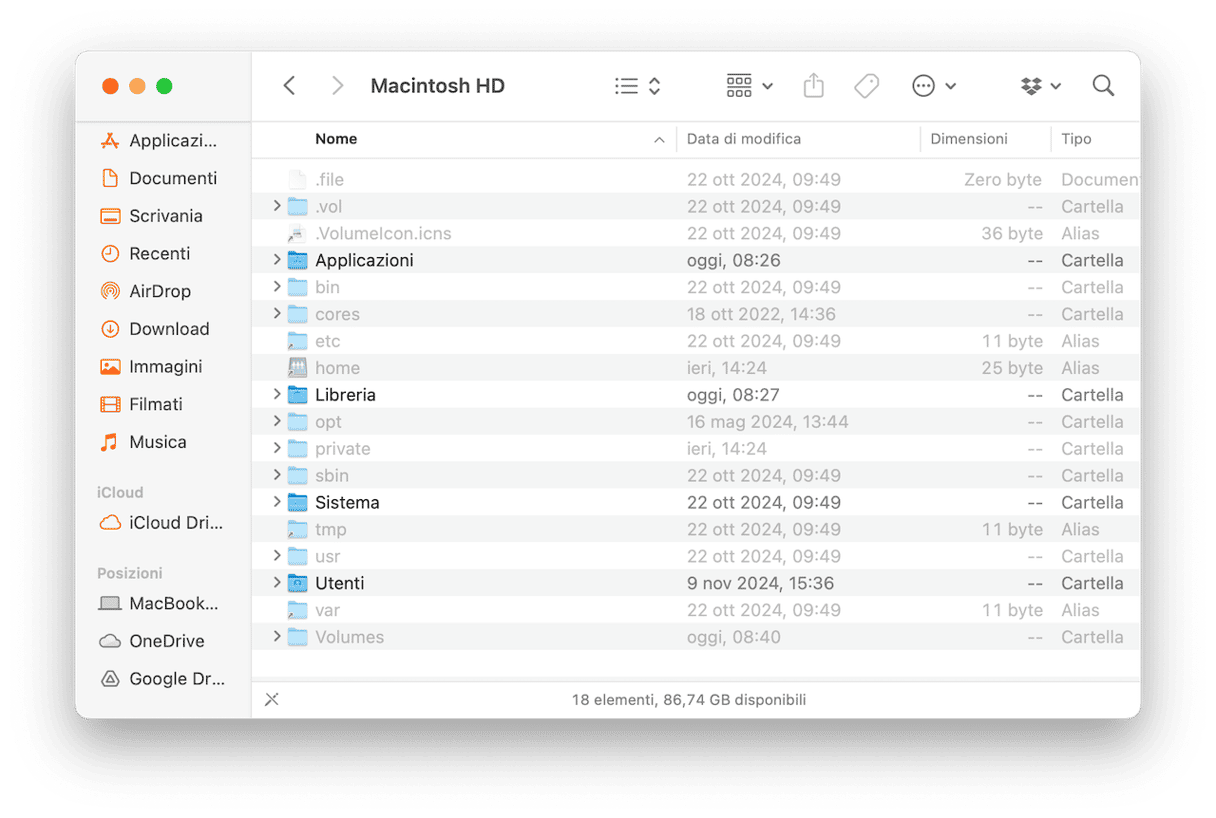Open Recenti in the sidebar
Image resolution: width=1216 pixels, height=818 pixels.
click(146, 254)
